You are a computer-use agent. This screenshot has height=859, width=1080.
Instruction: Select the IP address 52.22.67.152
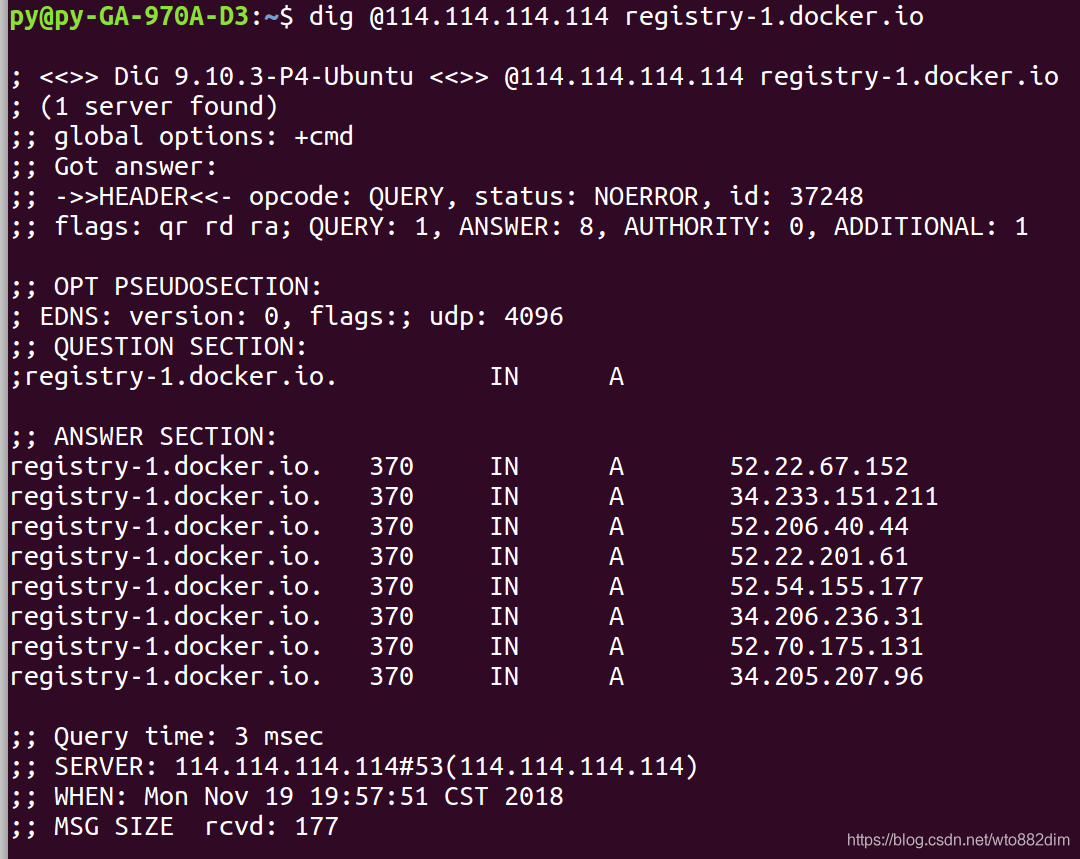click(x=819, y=467)
